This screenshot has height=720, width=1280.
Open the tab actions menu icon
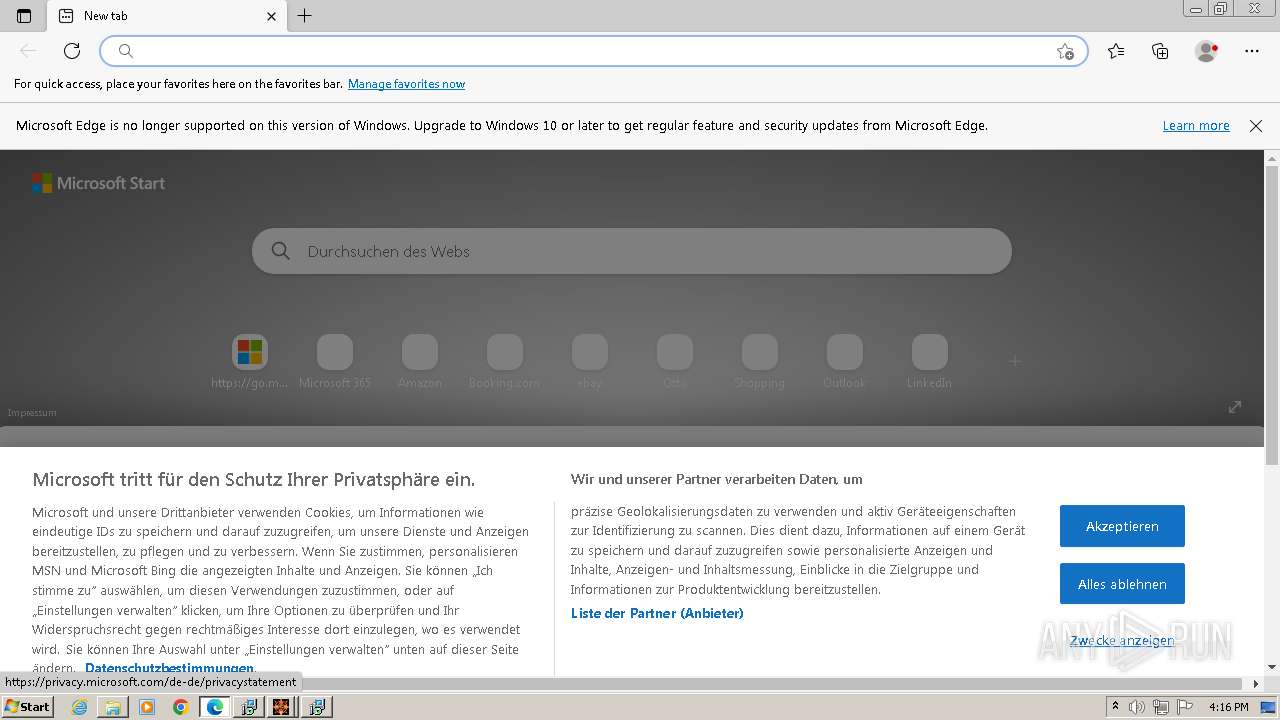pyautogui.click(x=24, y=16)
